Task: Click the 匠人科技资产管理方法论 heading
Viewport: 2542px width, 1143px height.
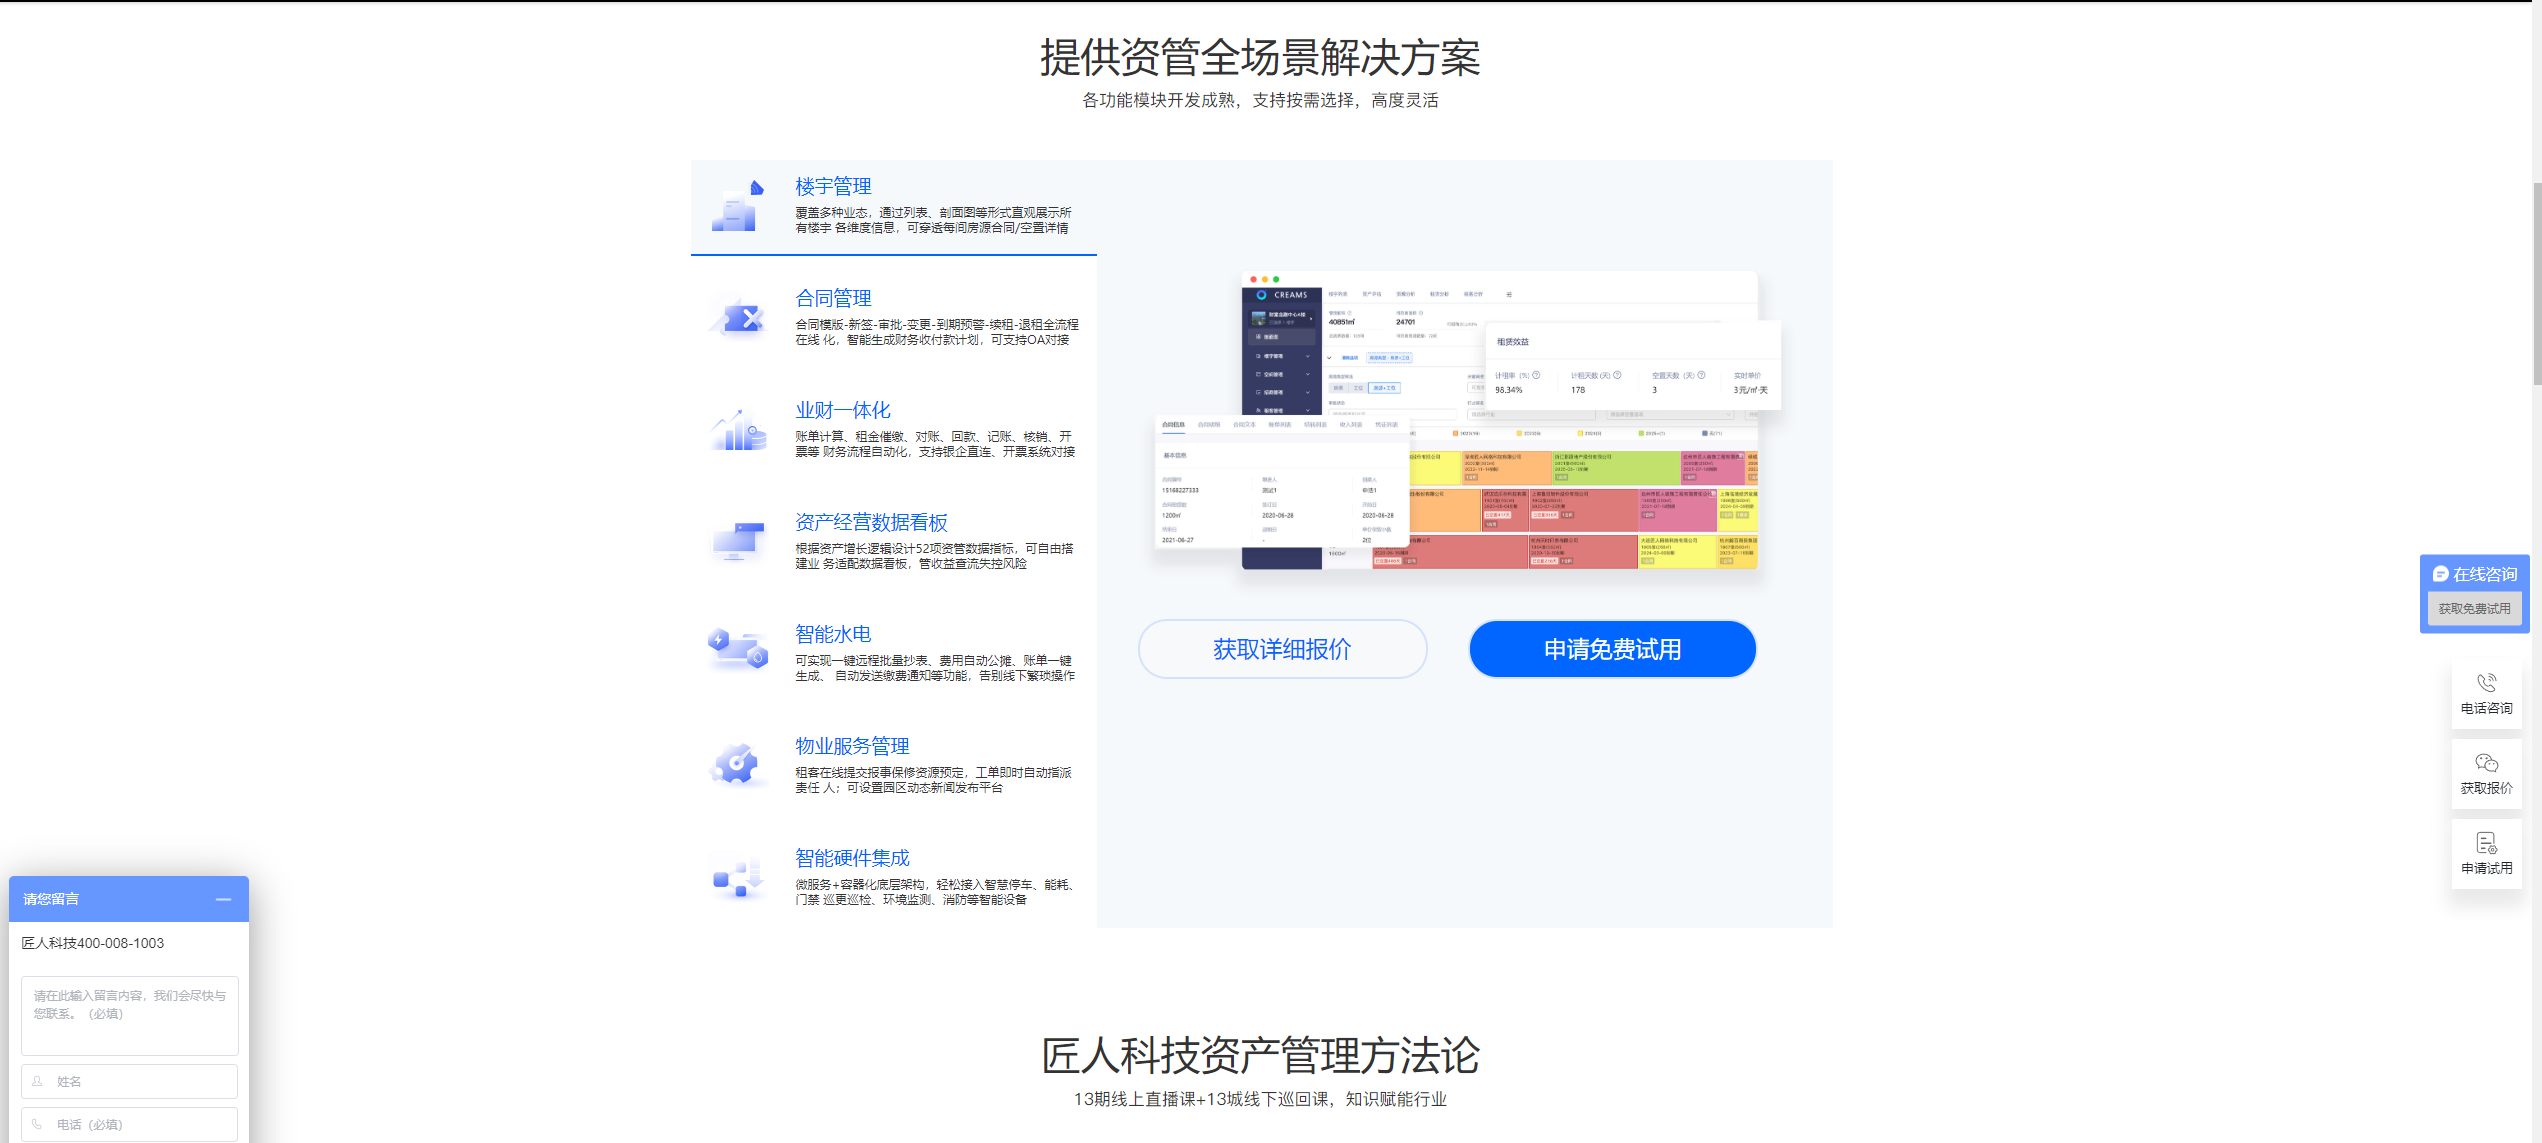Action: tap(1260, 1056)
